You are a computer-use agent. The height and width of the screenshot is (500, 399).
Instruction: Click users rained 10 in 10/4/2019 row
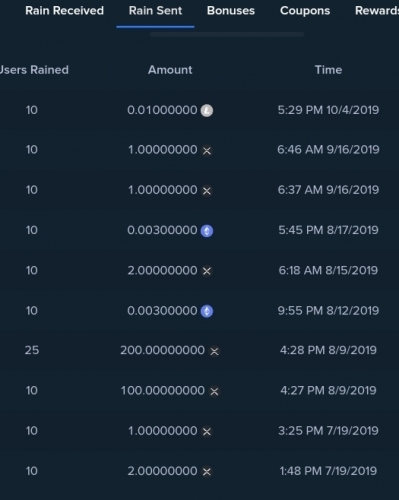click(32, 110)
